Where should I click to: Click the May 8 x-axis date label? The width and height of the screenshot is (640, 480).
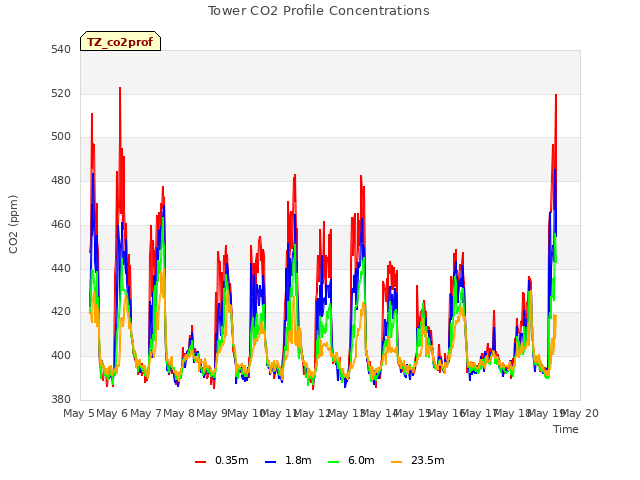(x=179, y=413)
